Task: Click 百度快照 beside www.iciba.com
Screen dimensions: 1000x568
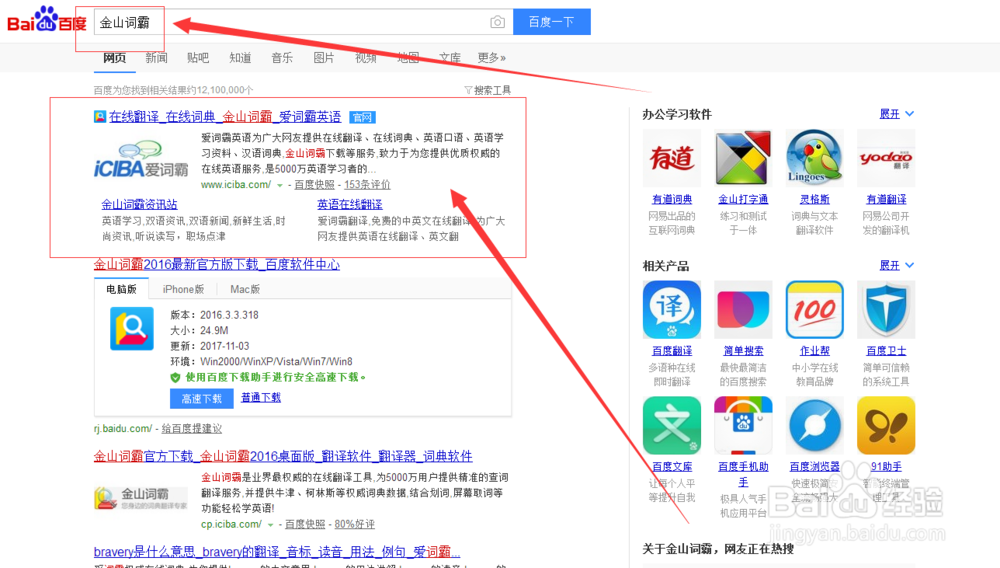Action: [314, 184]
